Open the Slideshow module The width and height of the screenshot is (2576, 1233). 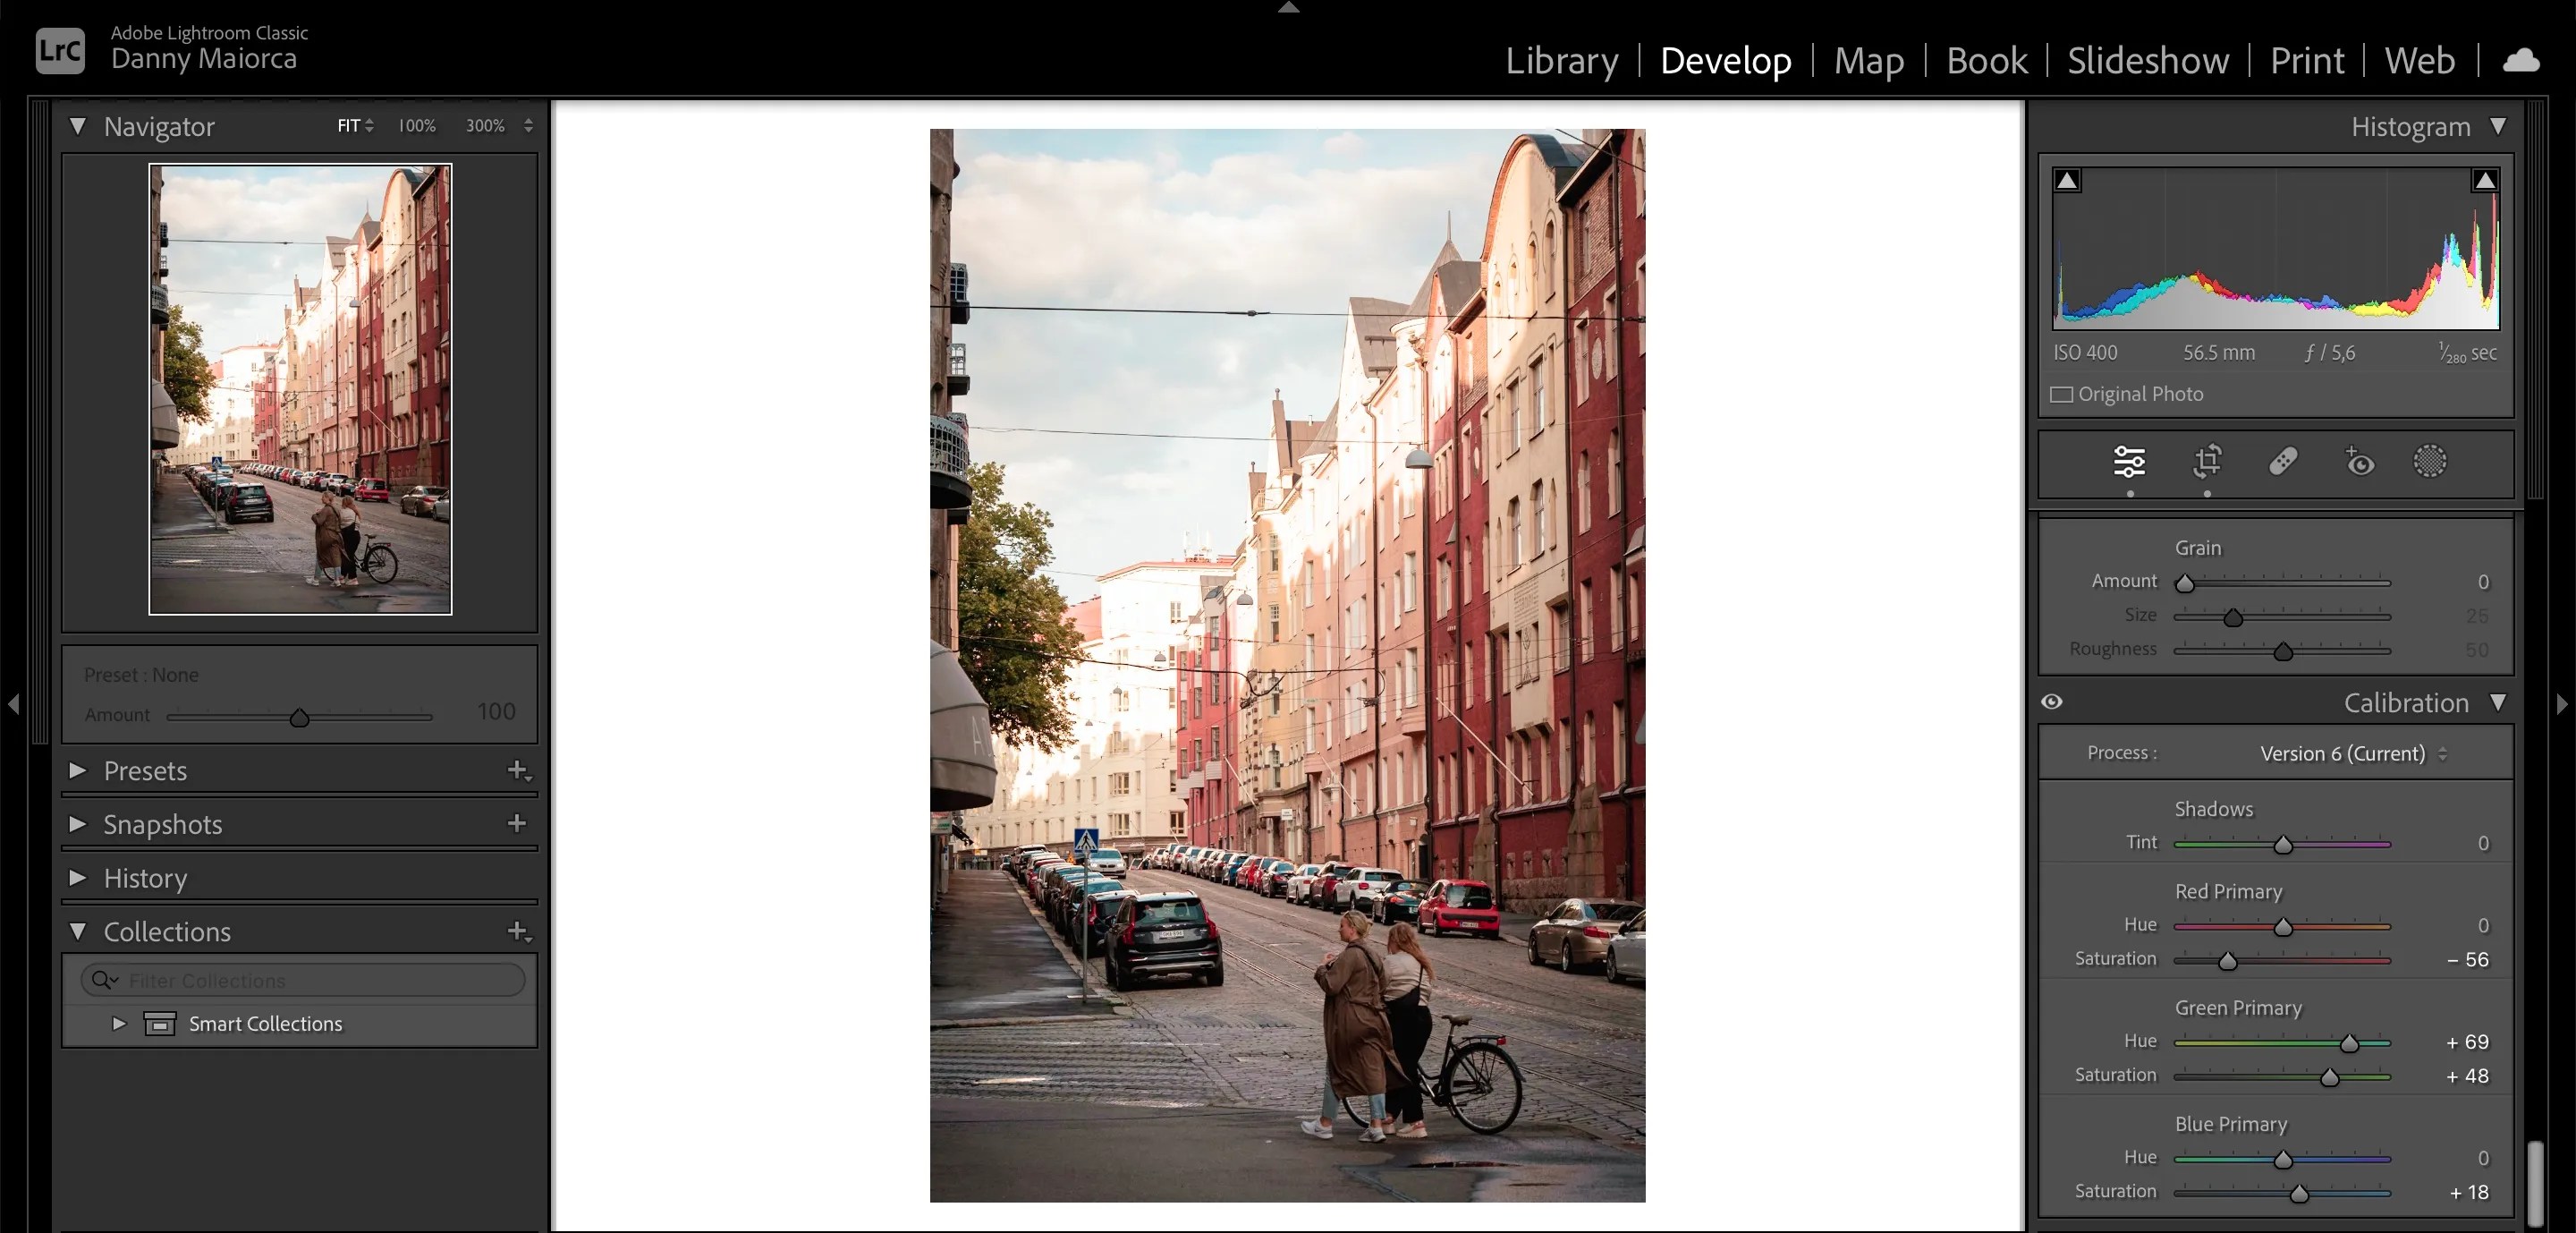pos(2147,60)
